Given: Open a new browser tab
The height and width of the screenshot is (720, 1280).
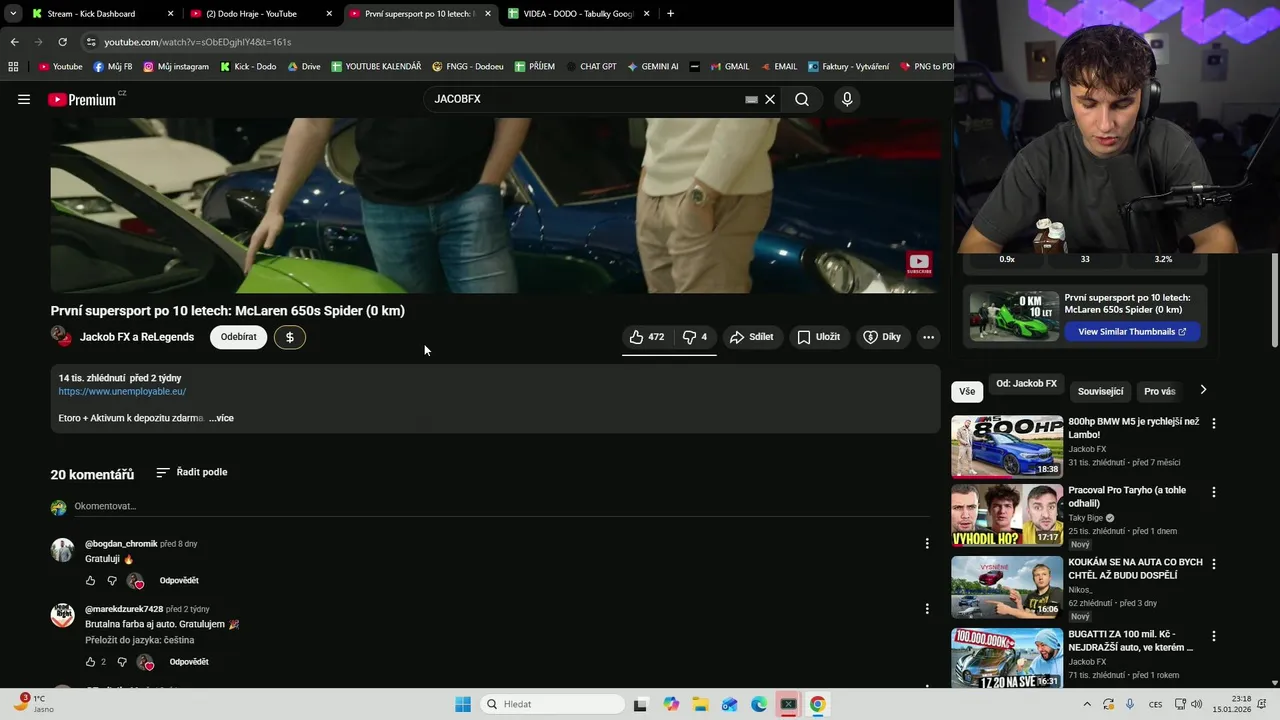Looking at the screenshot, I should point(670,14).
